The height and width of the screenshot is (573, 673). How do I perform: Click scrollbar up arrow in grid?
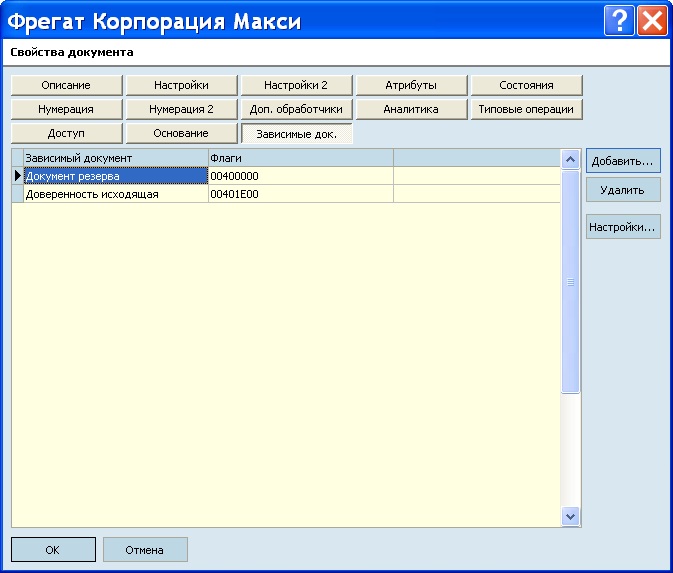coord(570,159)
